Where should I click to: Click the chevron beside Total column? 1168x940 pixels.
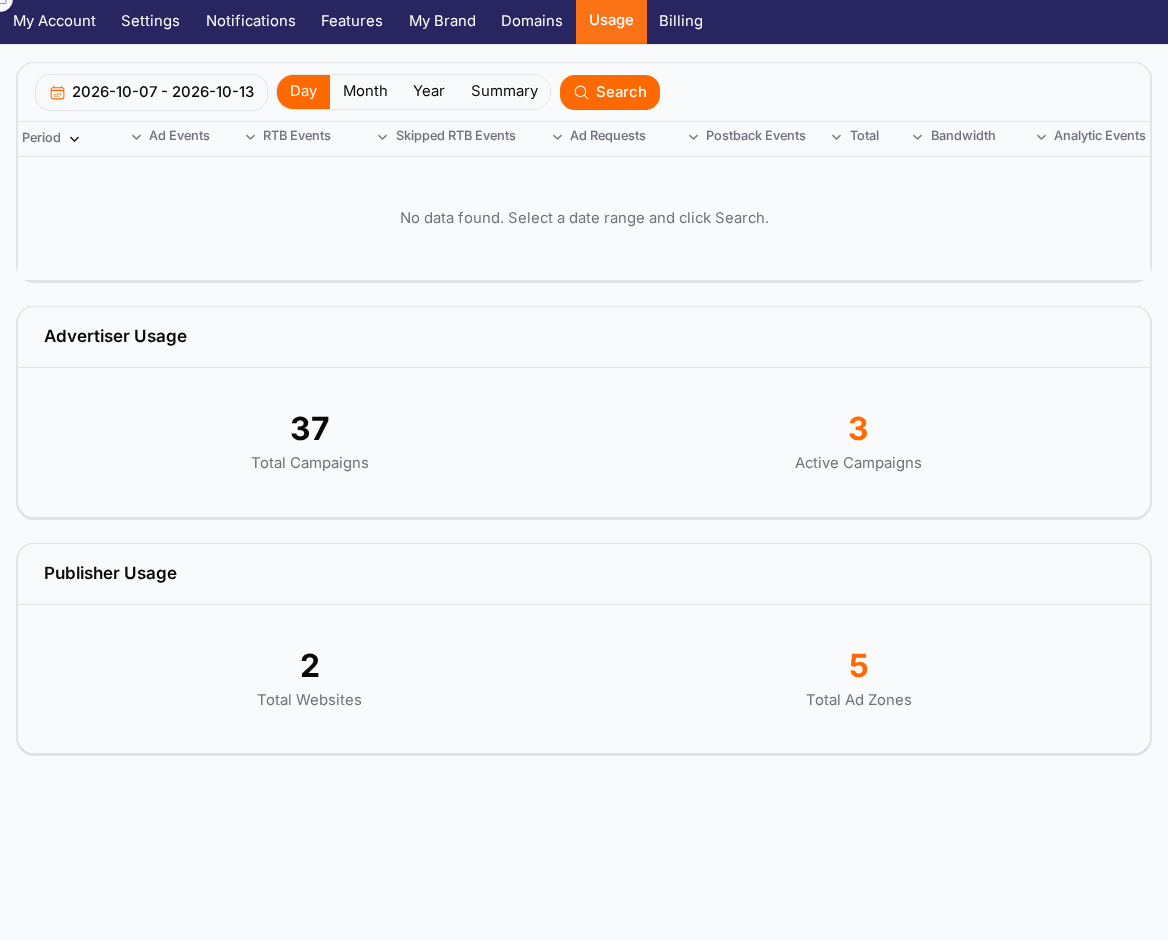pos(837,137)
